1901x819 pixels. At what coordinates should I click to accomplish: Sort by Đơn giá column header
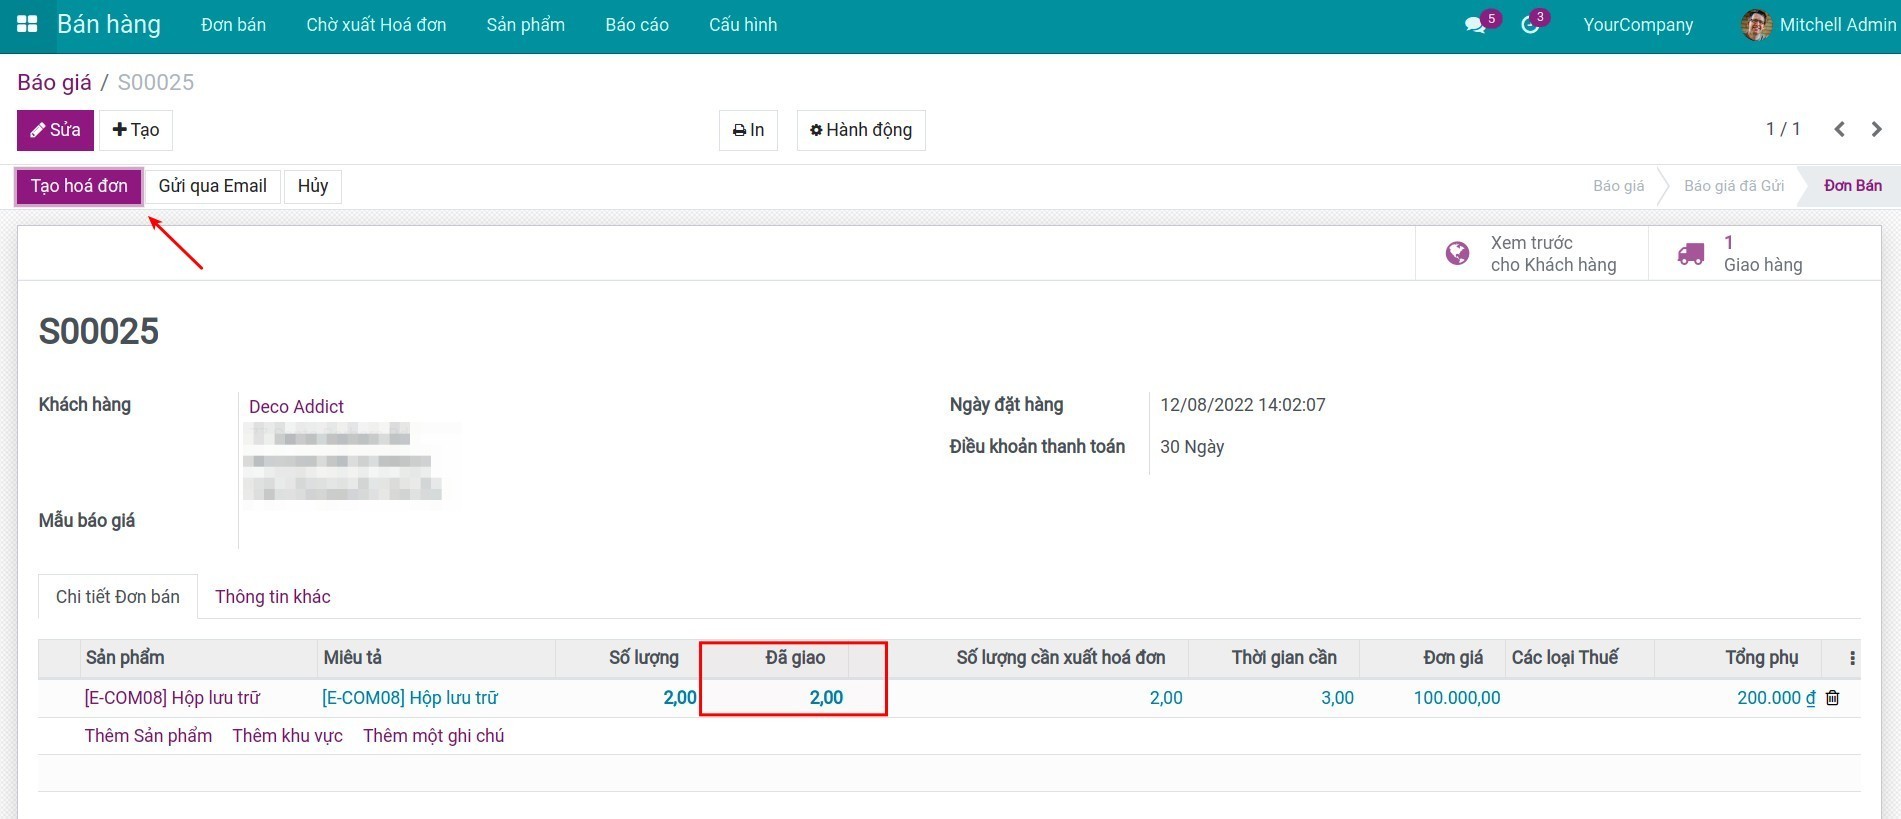(x=1432, y=658)
